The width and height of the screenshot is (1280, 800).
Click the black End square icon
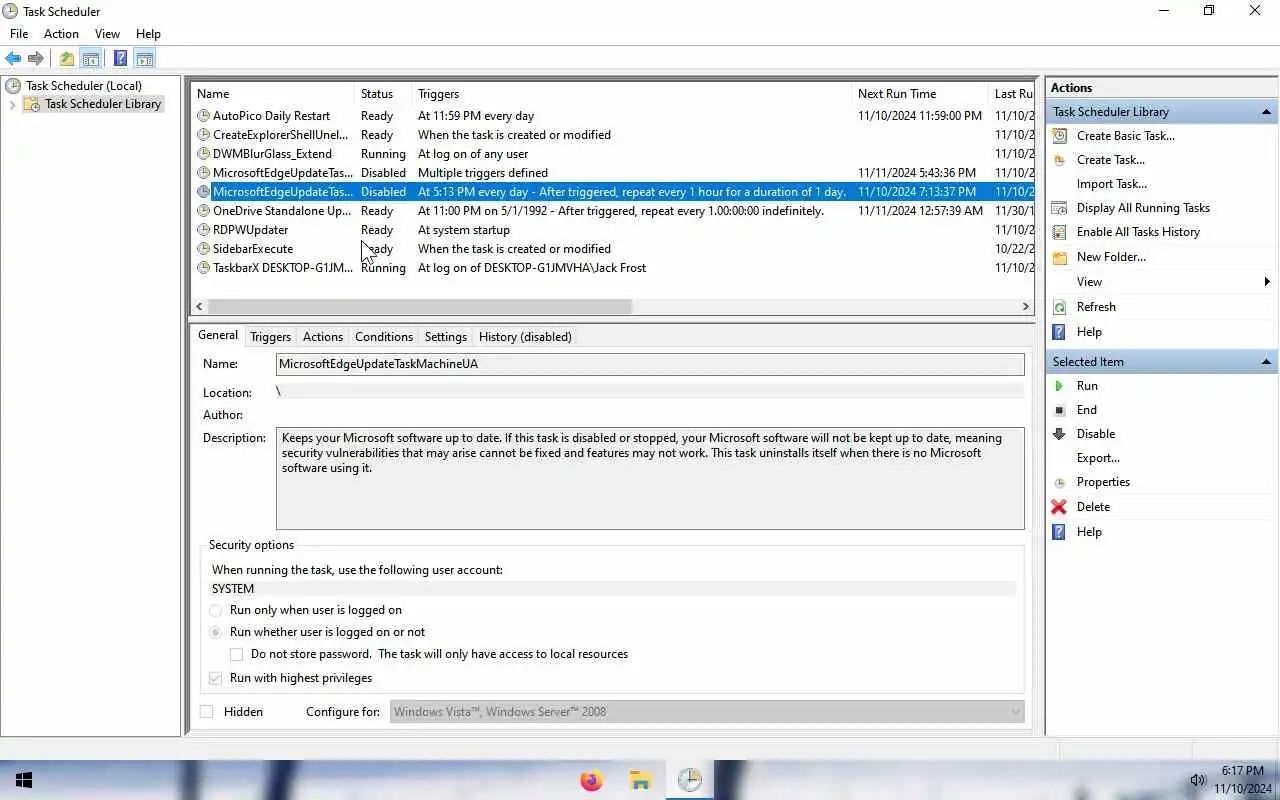[1059, 410]
